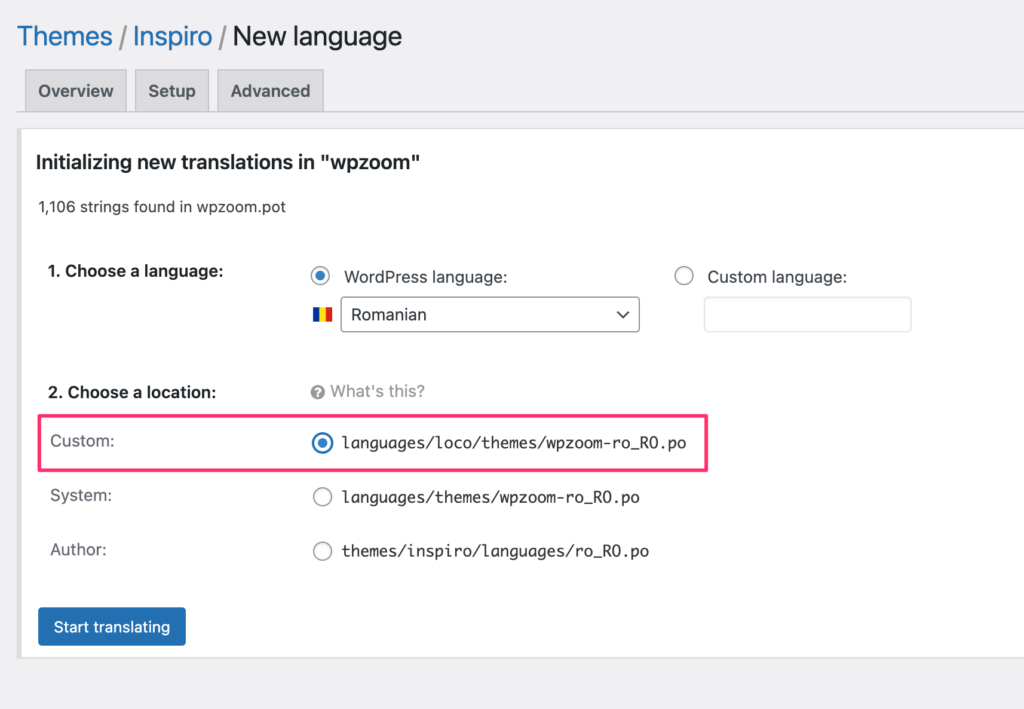The image size is (1024, 709).
Task: Select the WordPress language radio button
Action: (x=320, y=276)
